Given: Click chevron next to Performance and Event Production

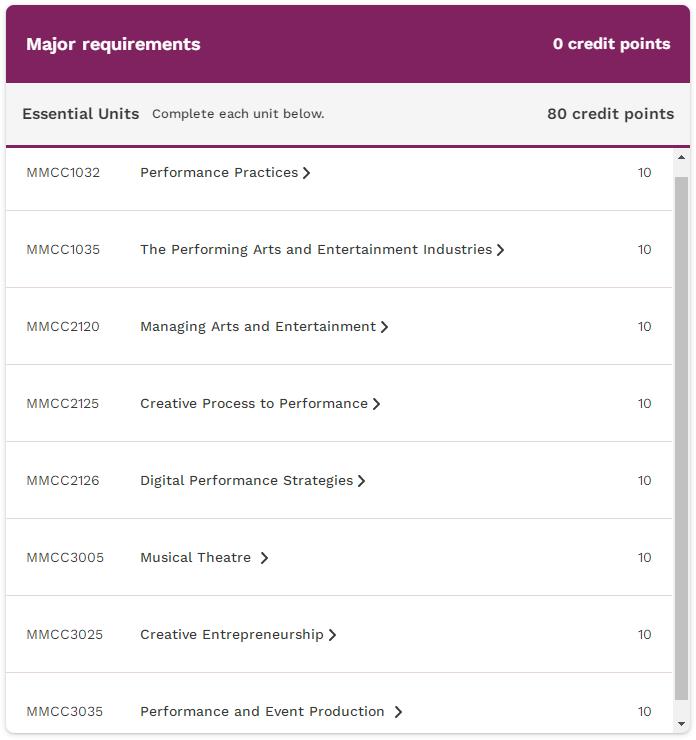Looking at the screenshot, I should (x=398, y=712).
